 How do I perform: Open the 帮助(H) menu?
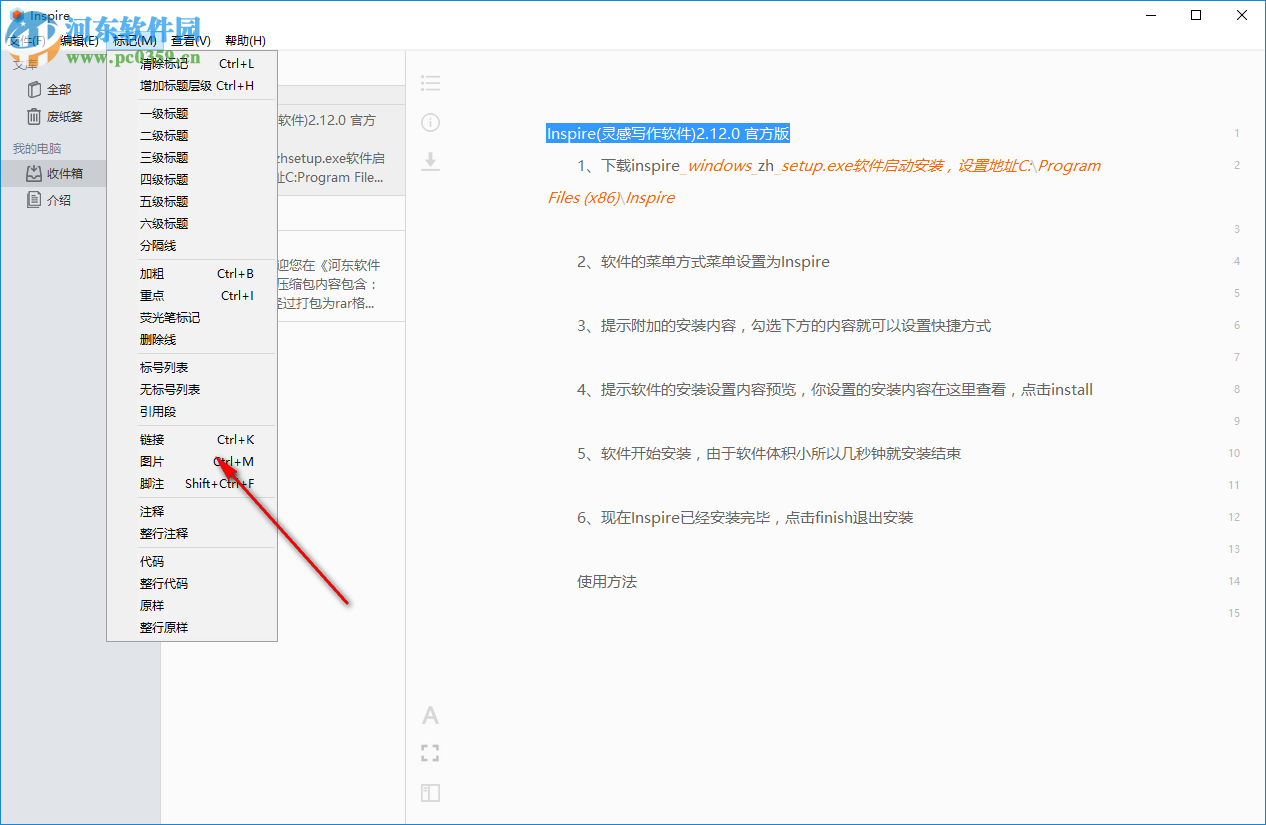click(x=245, y=40)
